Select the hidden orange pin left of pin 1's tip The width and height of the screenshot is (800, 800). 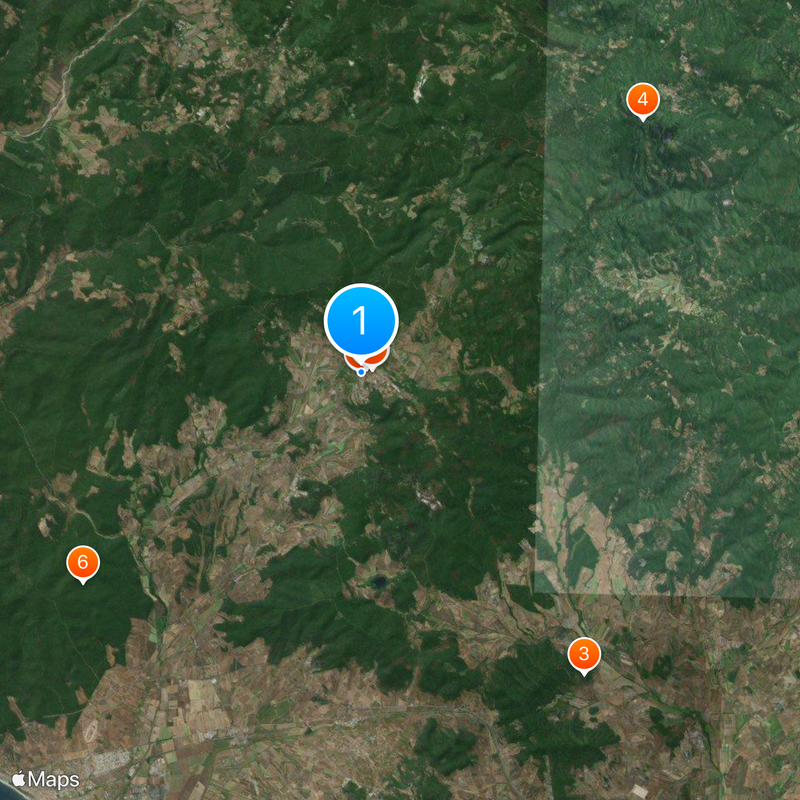tap(350, 362)
